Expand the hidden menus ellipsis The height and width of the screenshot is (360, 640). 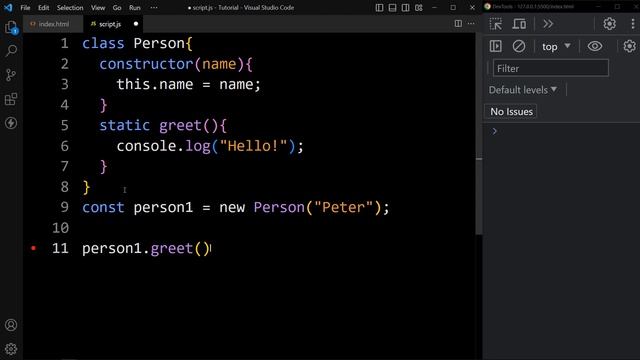pos(153,7)
